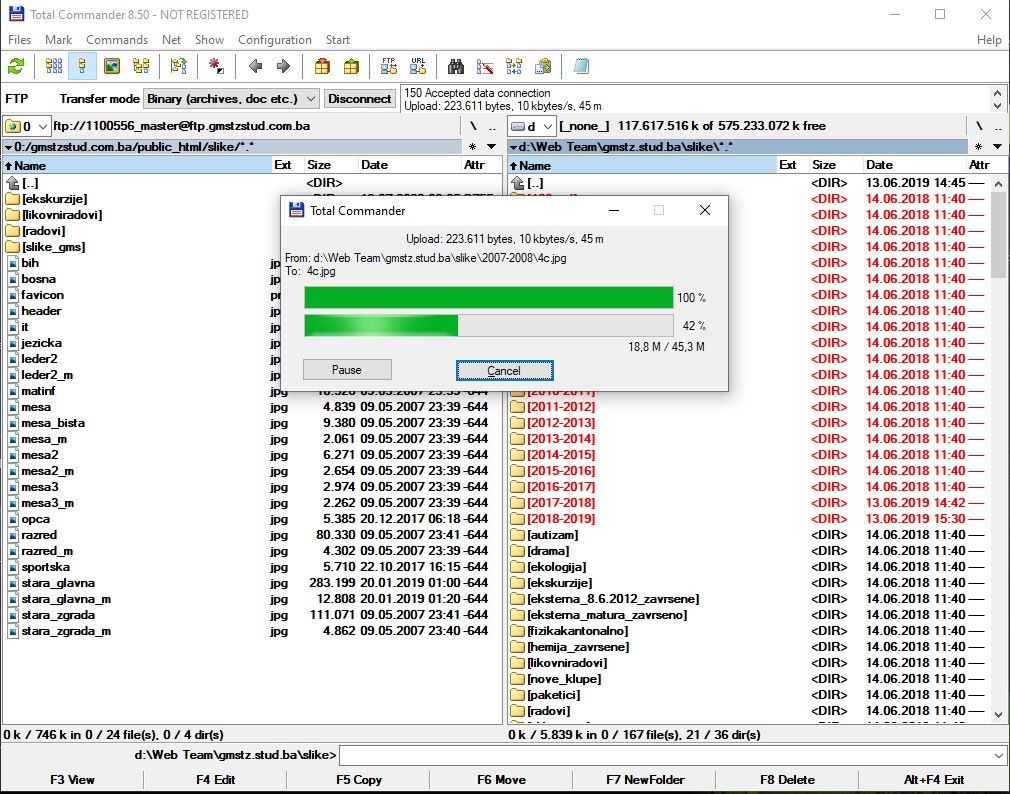Open right panel drive d dropdown
The width and height of the screenshot is (1010, 794).
(532, 126)
